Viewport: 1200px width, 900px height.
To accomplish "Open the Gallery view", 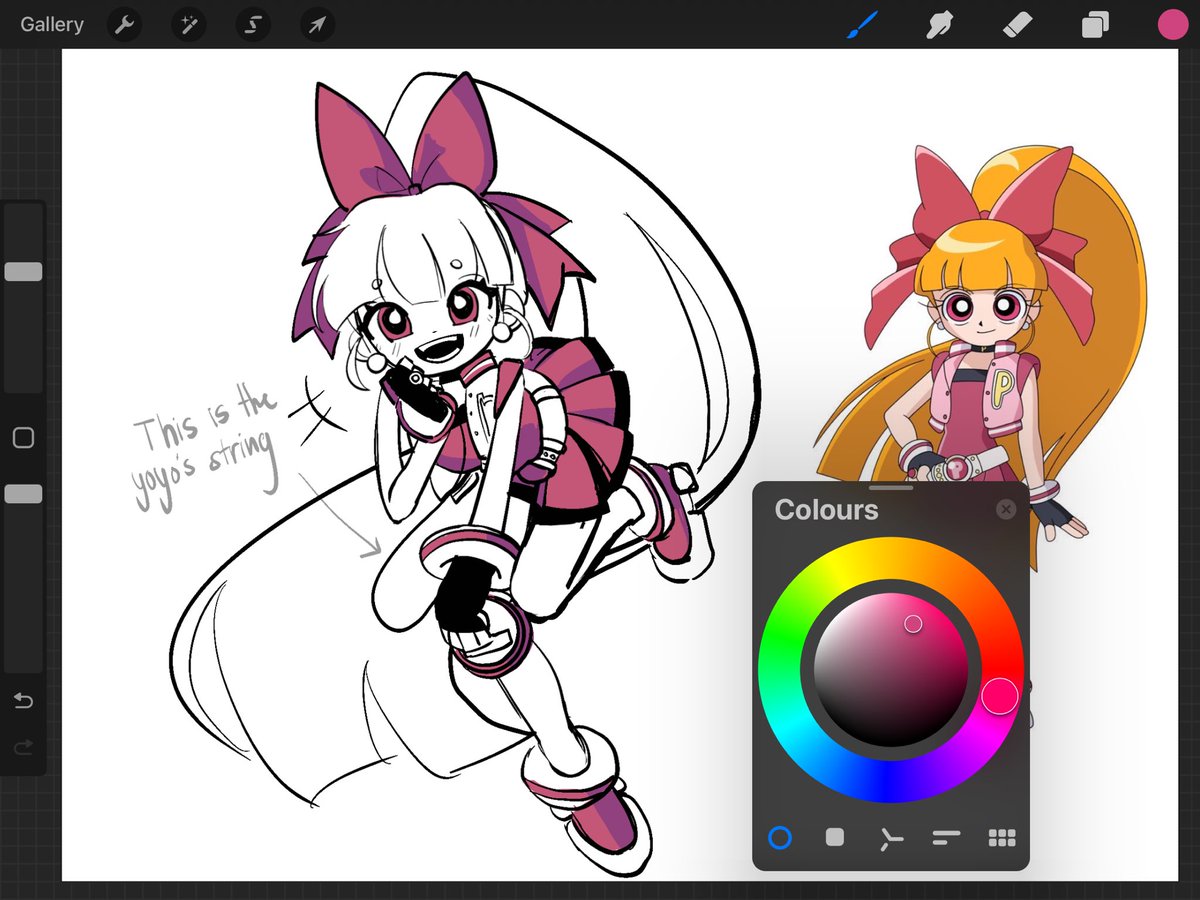I will (52, 25).
